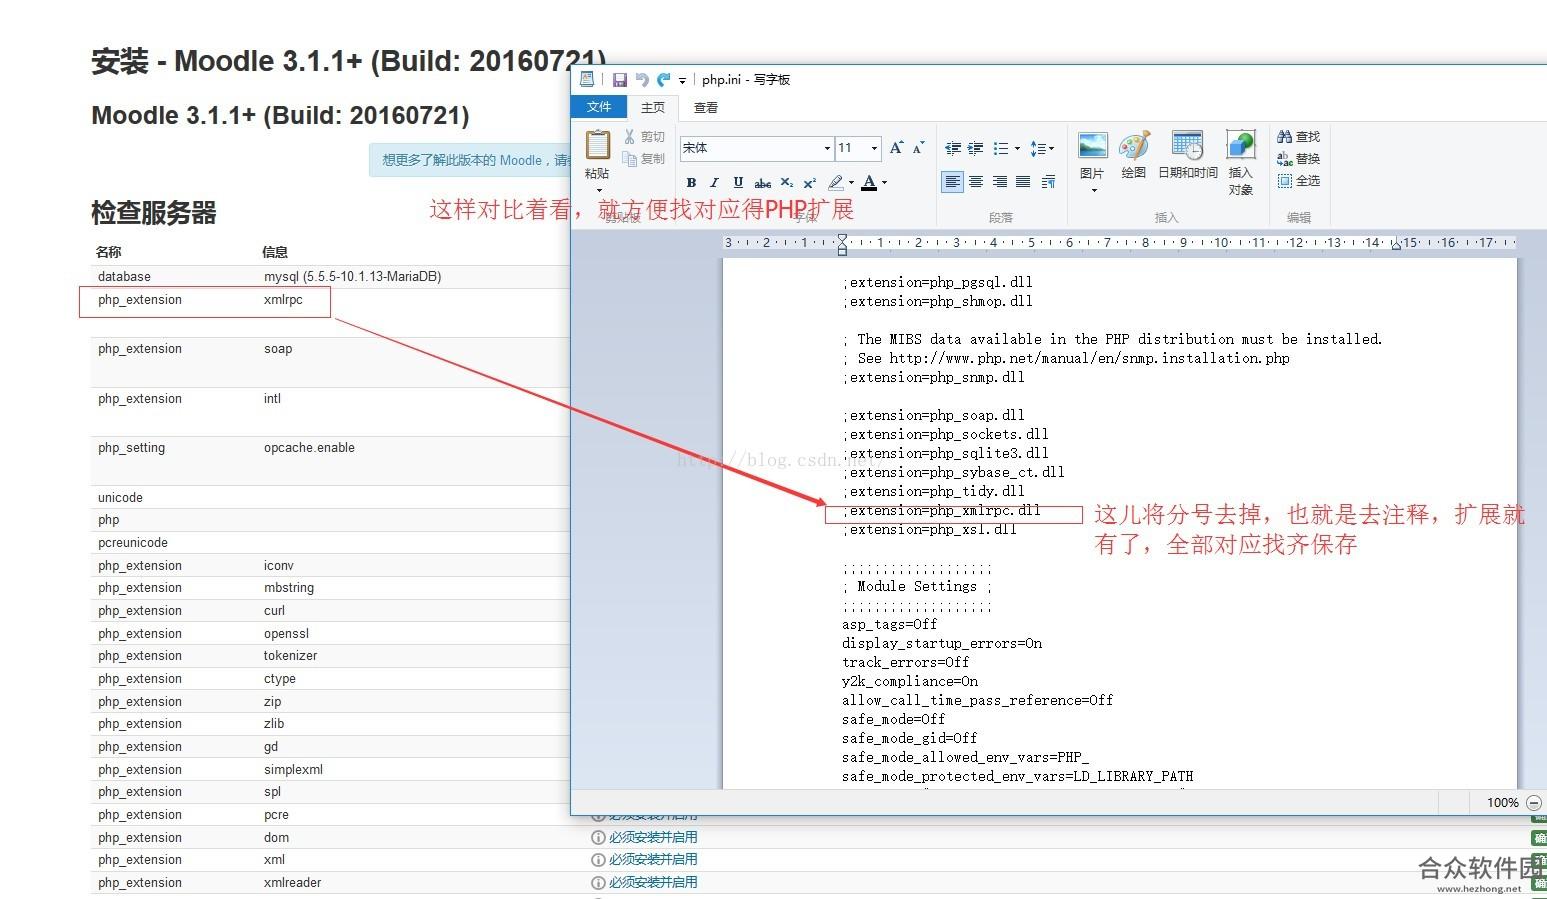Viewport: 1547px width, 899px height.
Task: Center-align the paragraph
Action: click(x=976, y=182)
